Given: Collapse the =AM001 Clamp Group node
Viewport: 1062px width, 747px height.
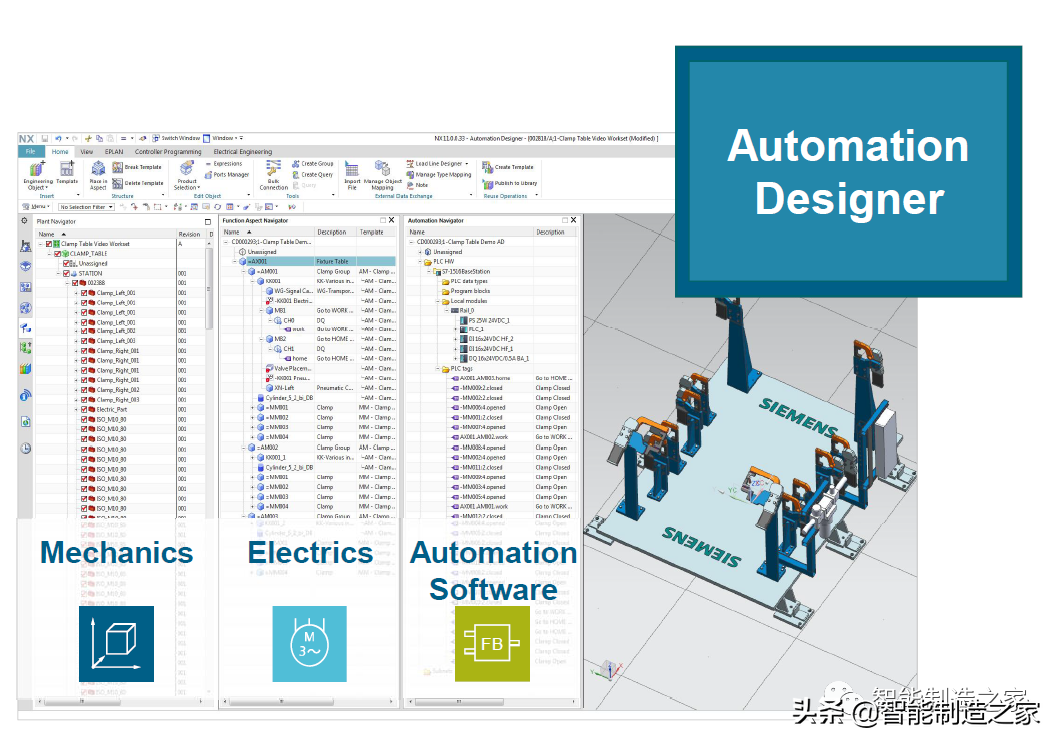Looking at the screenshot, I should click(x=244, y=272).
